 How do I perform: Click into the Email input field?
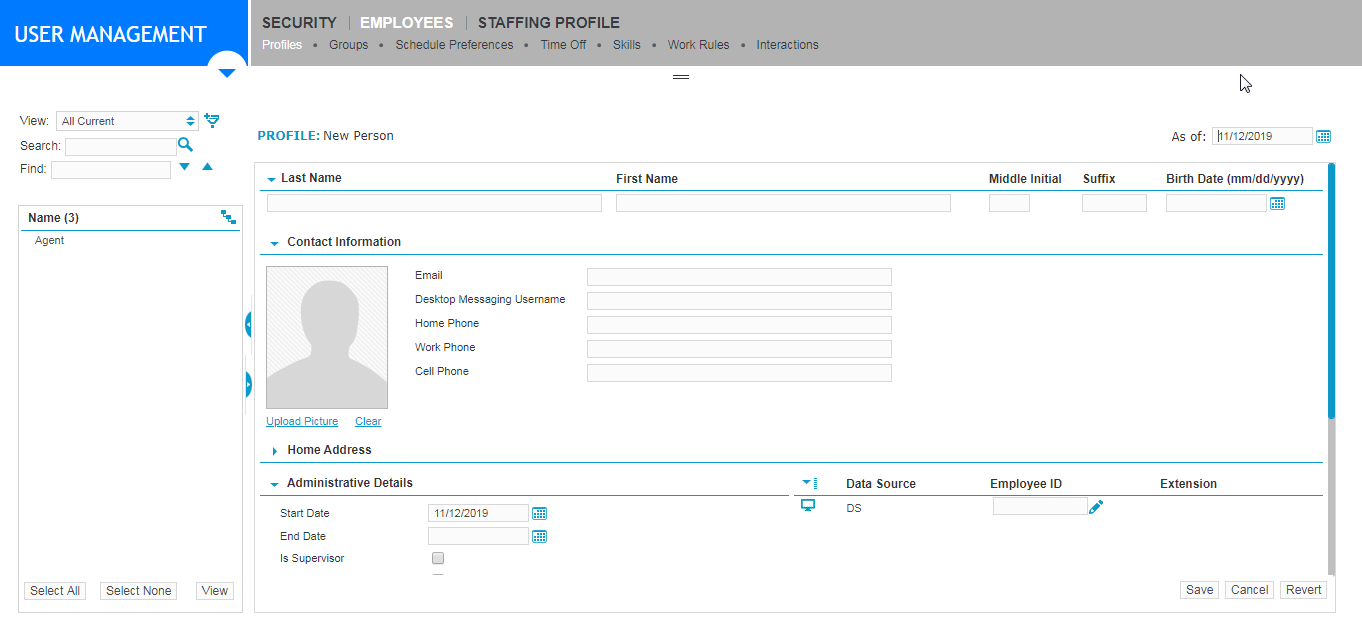(x=738, y=277)
